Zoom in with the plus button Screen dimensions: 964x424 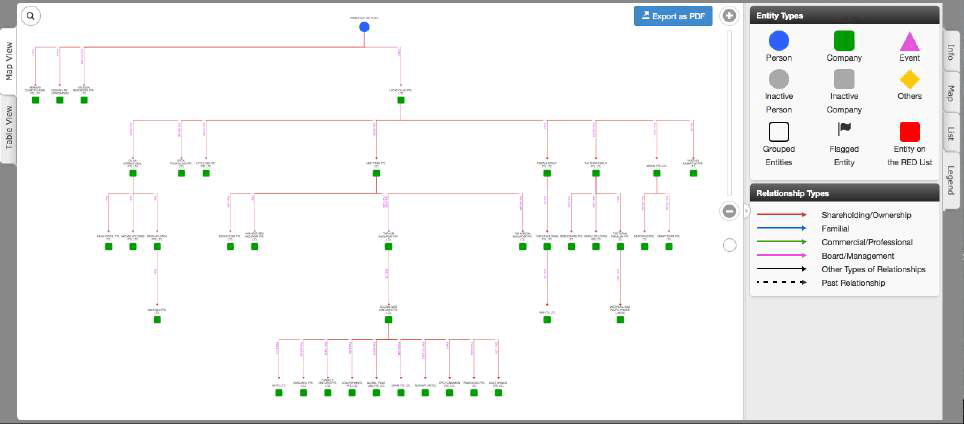[729, 16]
